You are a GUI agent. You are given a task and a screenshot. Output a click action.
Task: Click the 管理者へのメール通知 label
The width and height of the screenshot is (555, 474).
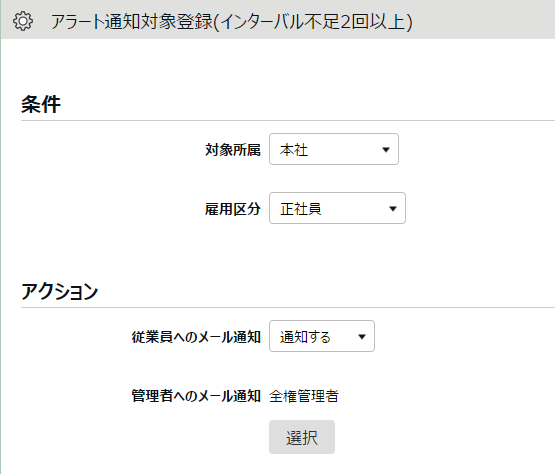[x=196, y=396]
